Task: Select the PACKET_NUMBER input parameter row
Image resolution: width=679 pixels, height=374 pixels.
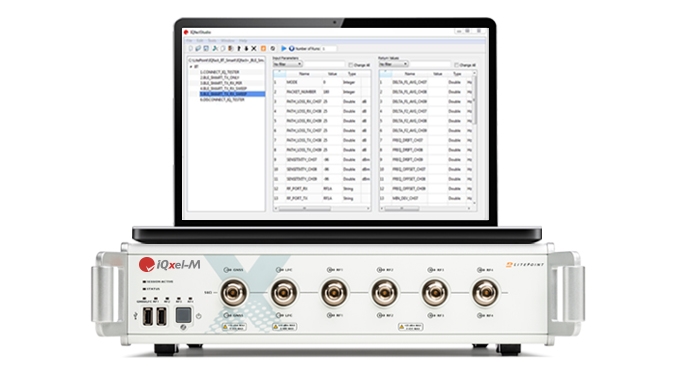Action: [322, 92]
